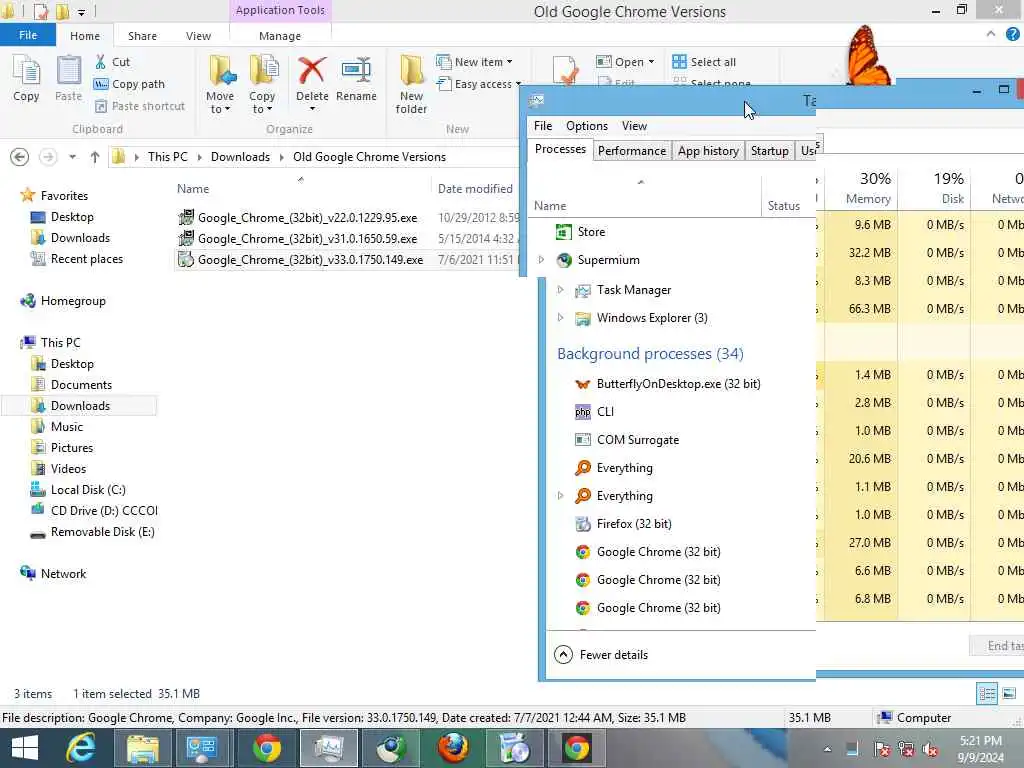Screen dimensions: 1024x768
Task: Open Internet Explorer from the taskbar
Action: (81, 748)
